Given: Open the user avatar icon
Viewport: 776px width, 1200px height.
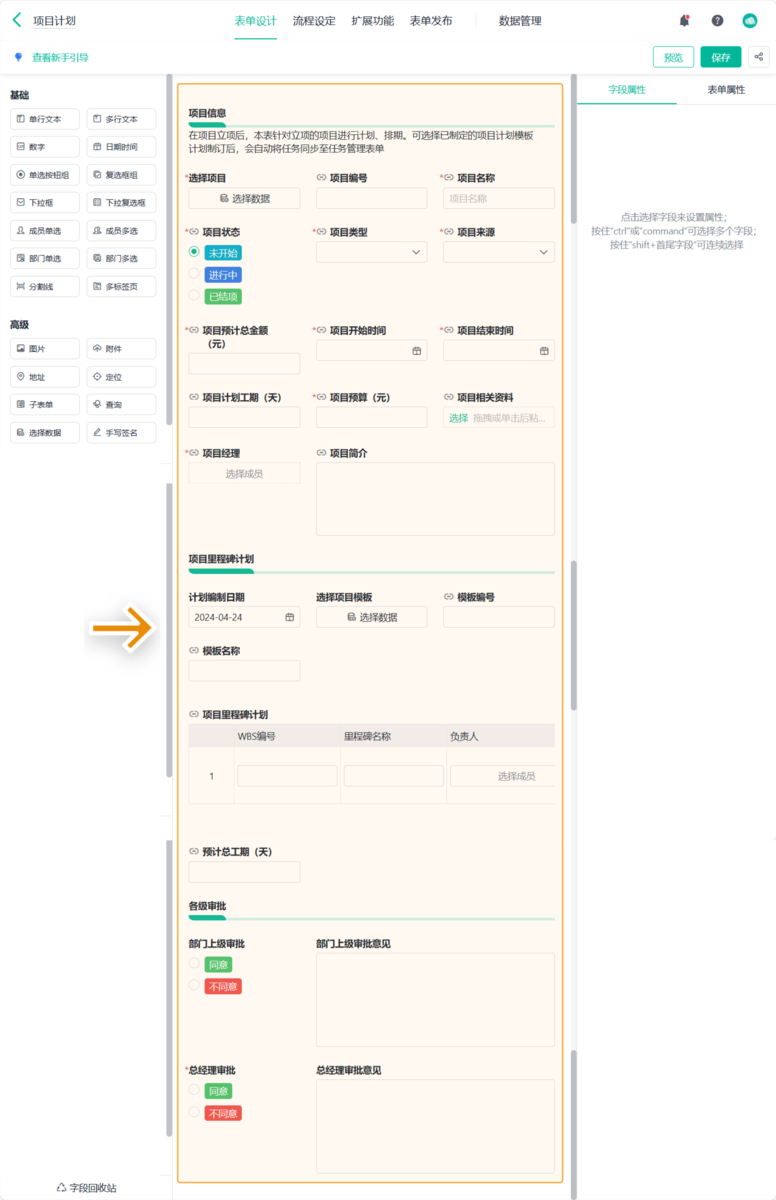Looking at the screenshot, I should click(x=750, y=20).
